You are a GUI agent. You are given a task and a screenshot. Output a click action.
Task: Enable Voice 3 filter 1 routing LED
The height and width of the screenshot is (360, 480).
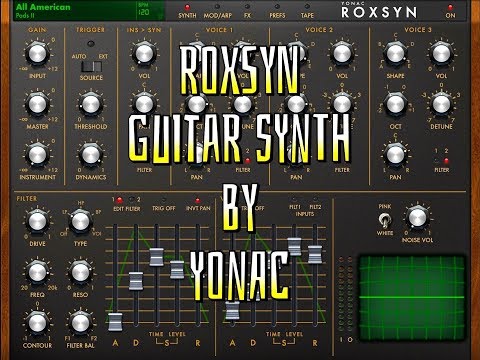click(436, 161)
